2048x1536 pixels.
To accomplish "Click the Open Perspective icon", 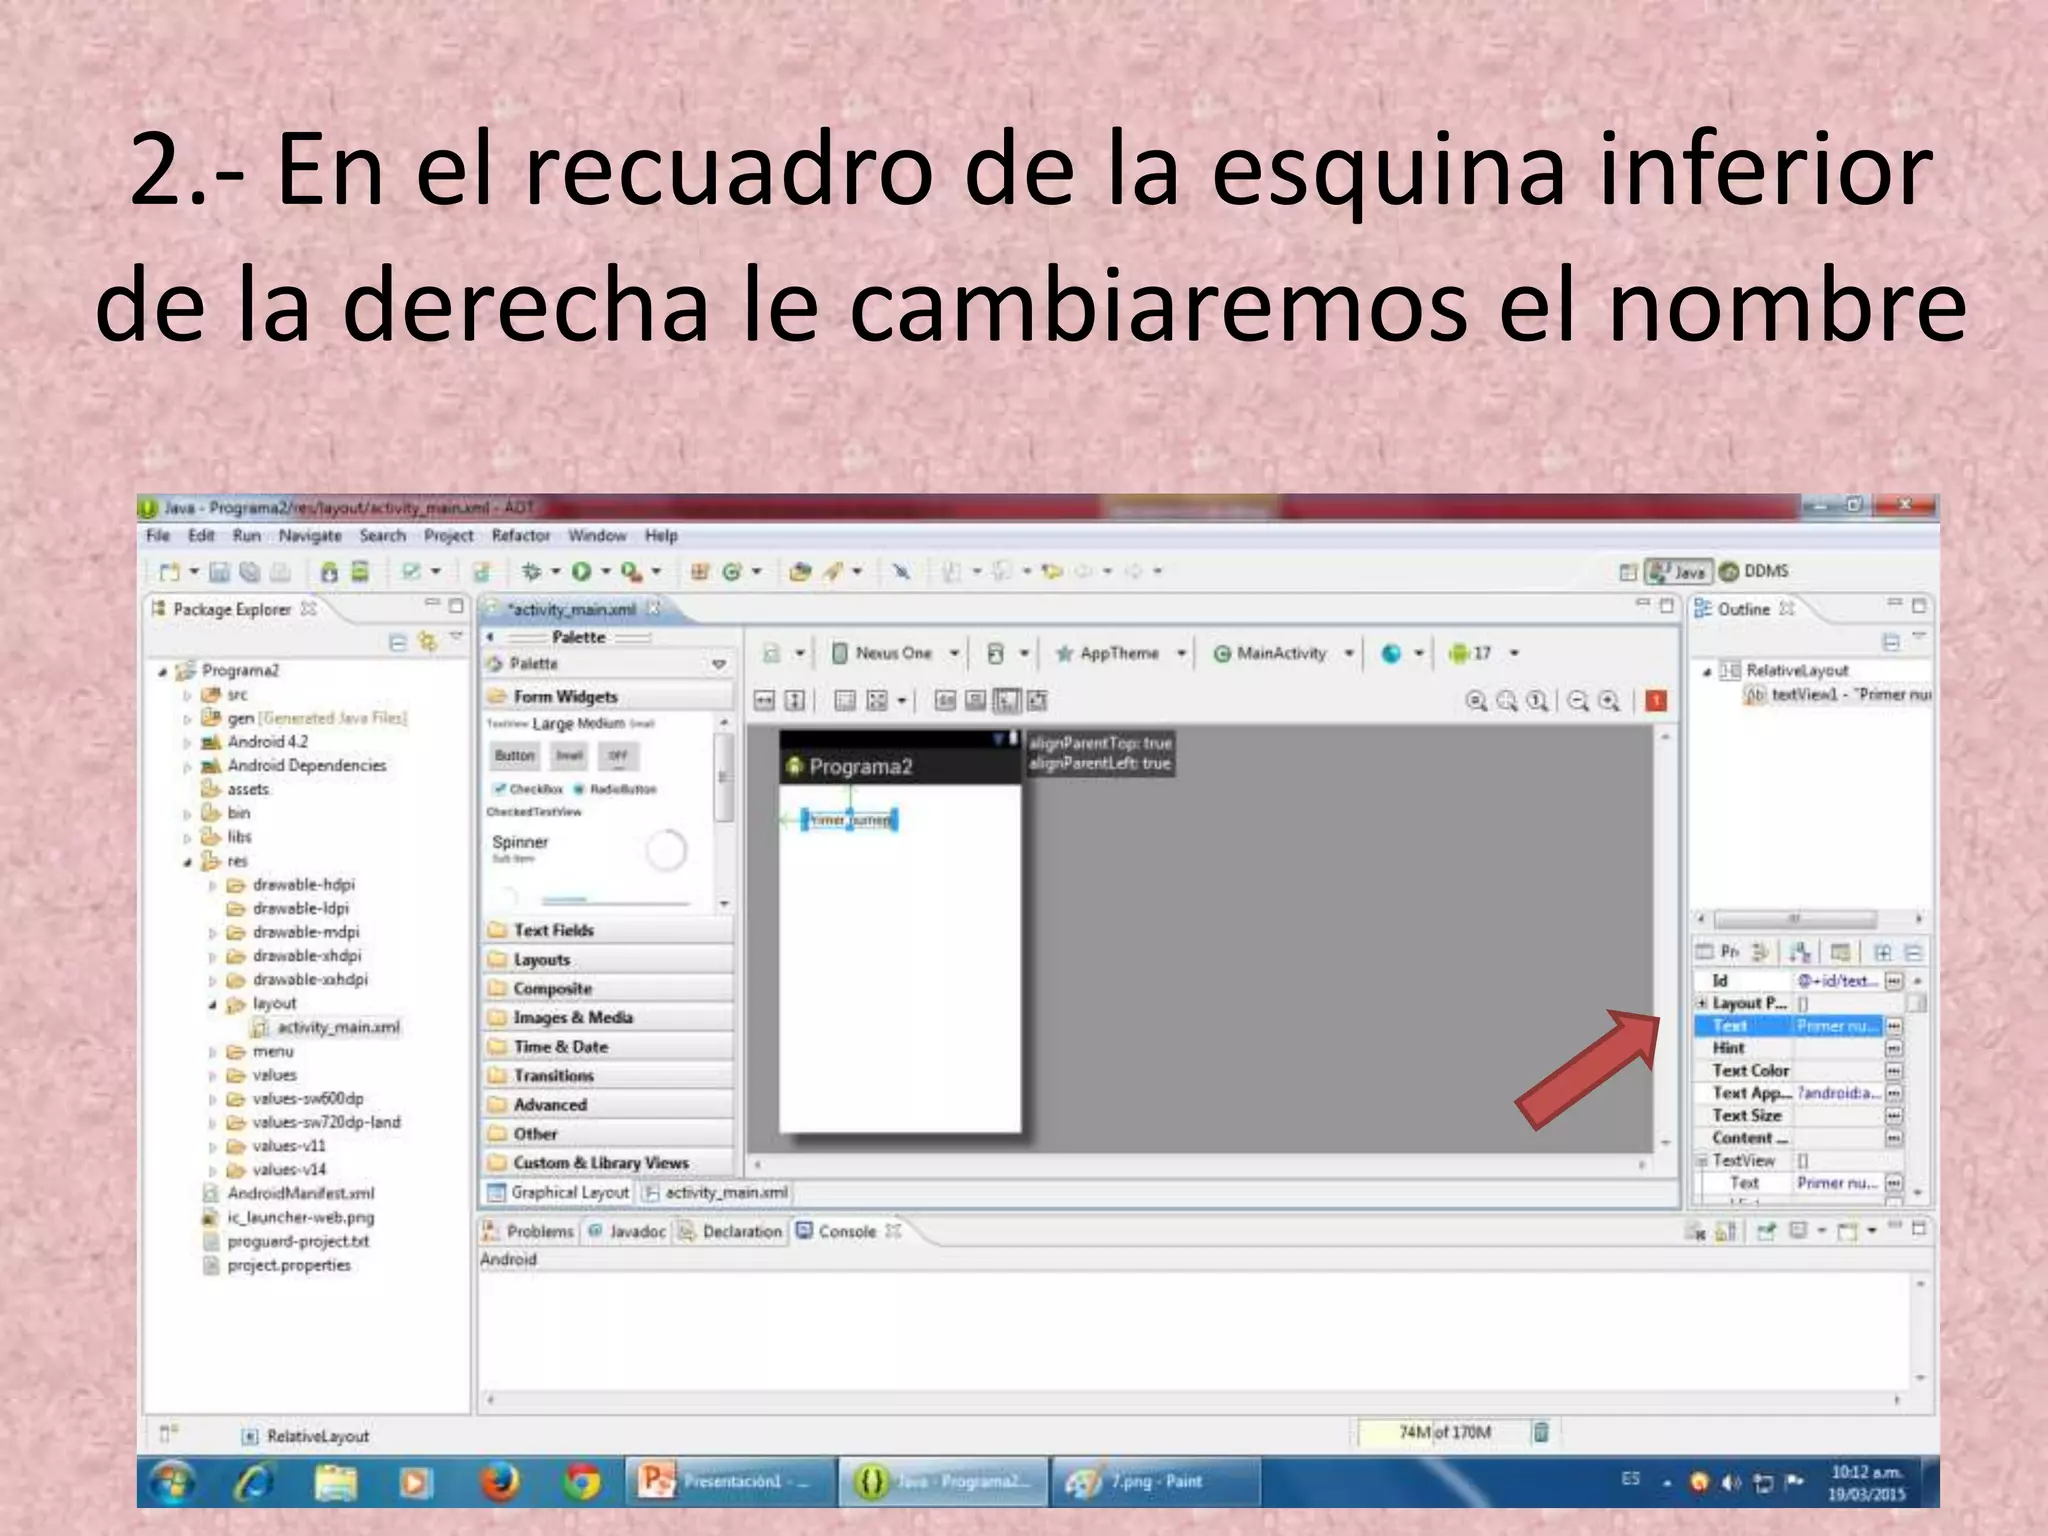I will tap(1628, 572).
